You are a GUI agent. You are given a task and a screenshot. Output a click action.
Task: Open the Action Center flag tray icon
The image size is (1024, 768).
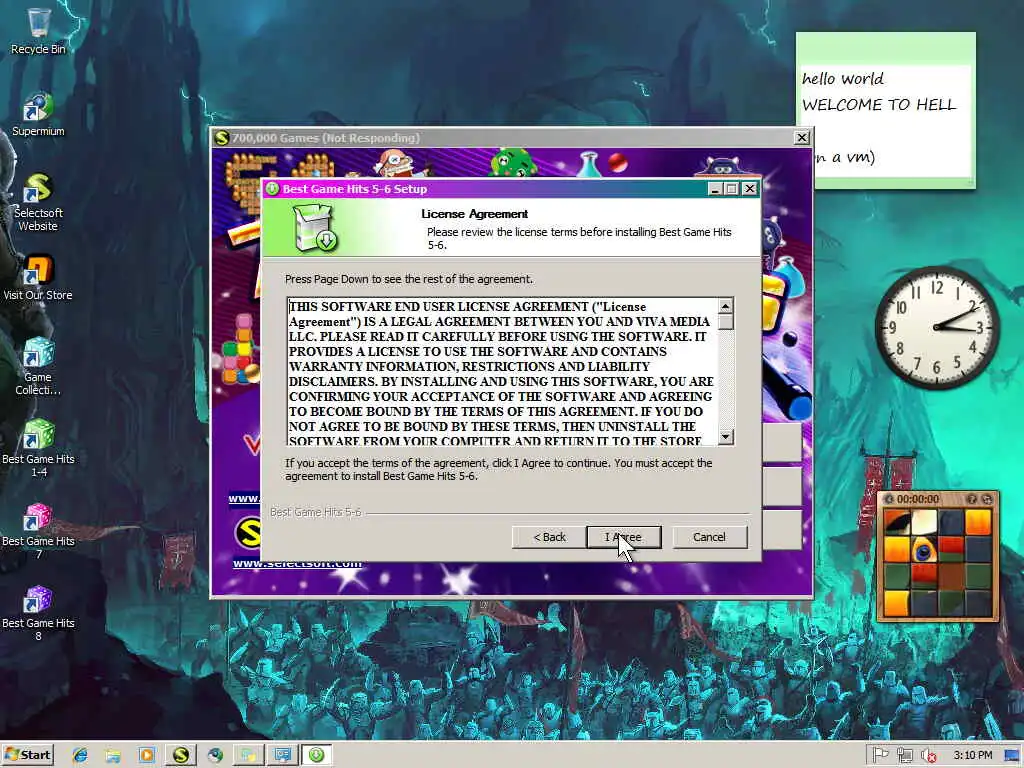pos(880,756)
